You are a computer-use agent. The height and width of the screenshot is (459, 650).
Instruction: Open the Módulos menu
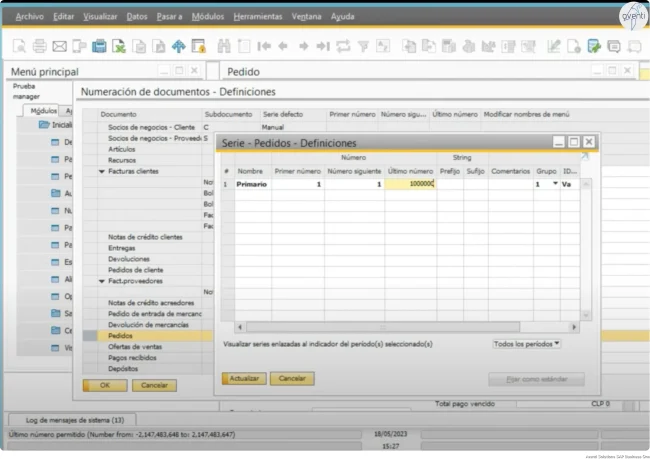(x=208, y=17)
